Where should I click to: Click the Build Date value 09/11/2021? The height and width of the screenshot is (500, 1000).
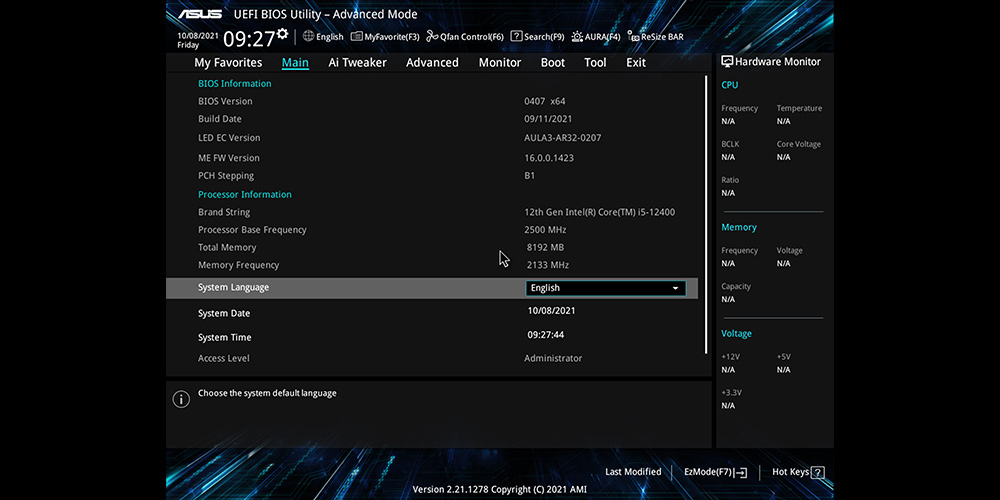[548, 119]
